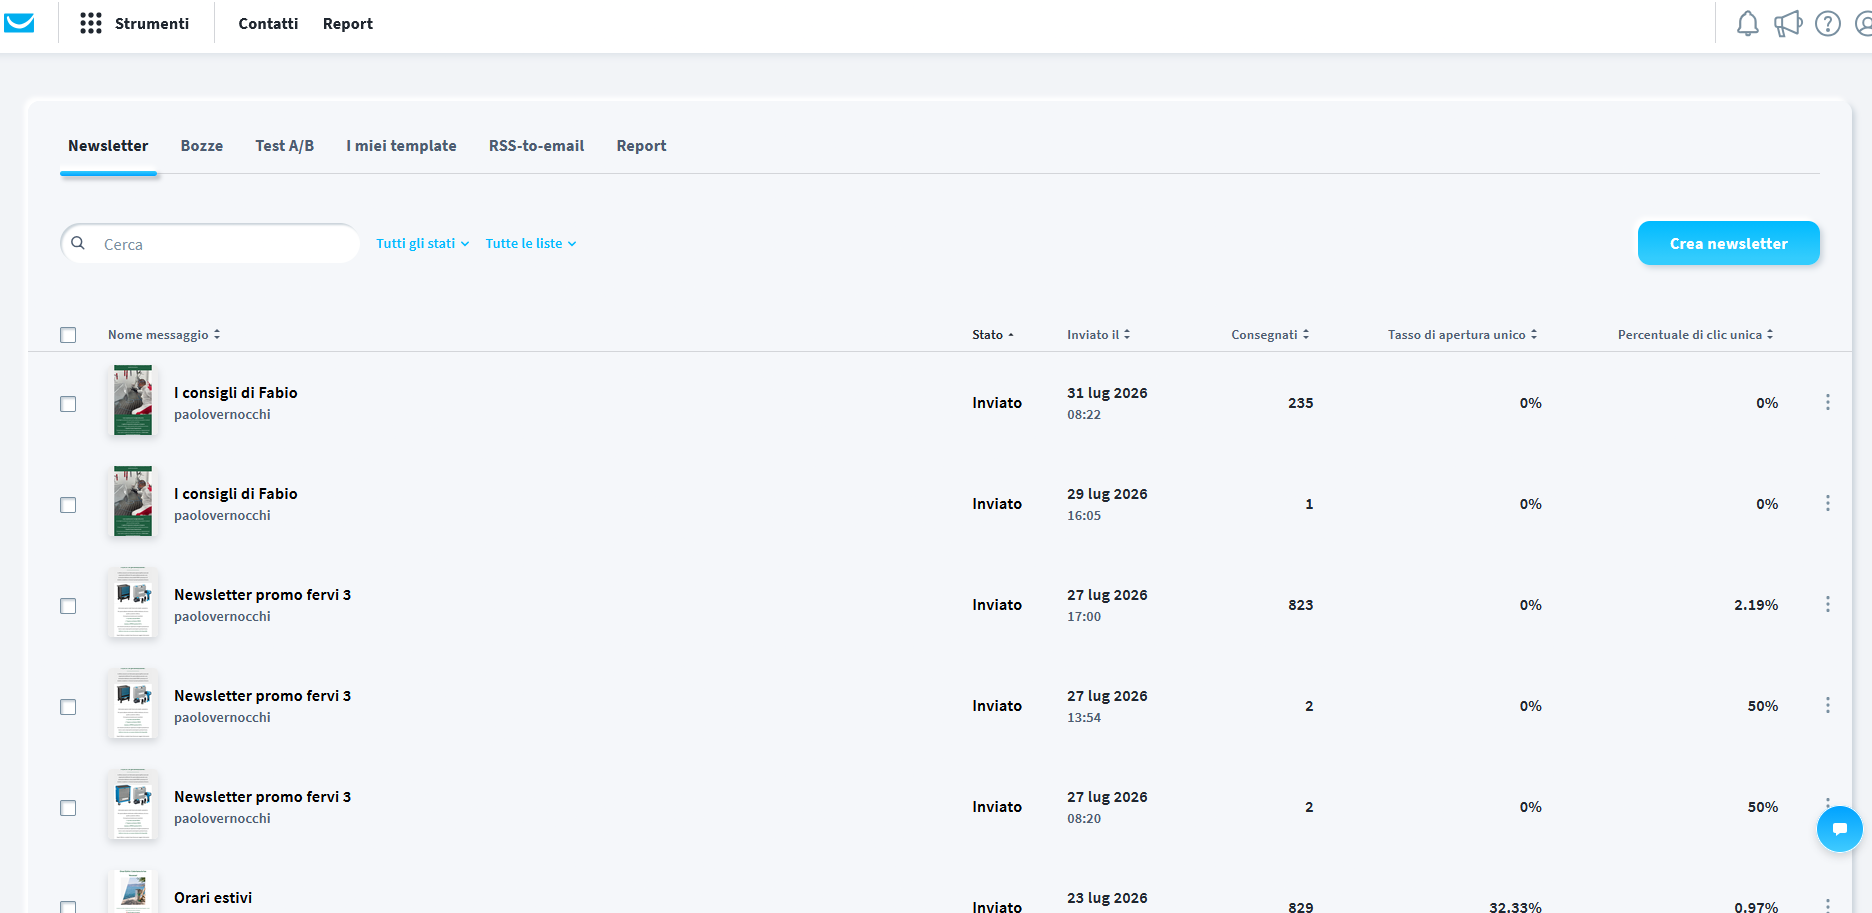Select the 29 lug 2026 I consigli di Fabio row
The width and height of the screenshot is (1872, 913).
pyautogui.click(x=68, y=505)
